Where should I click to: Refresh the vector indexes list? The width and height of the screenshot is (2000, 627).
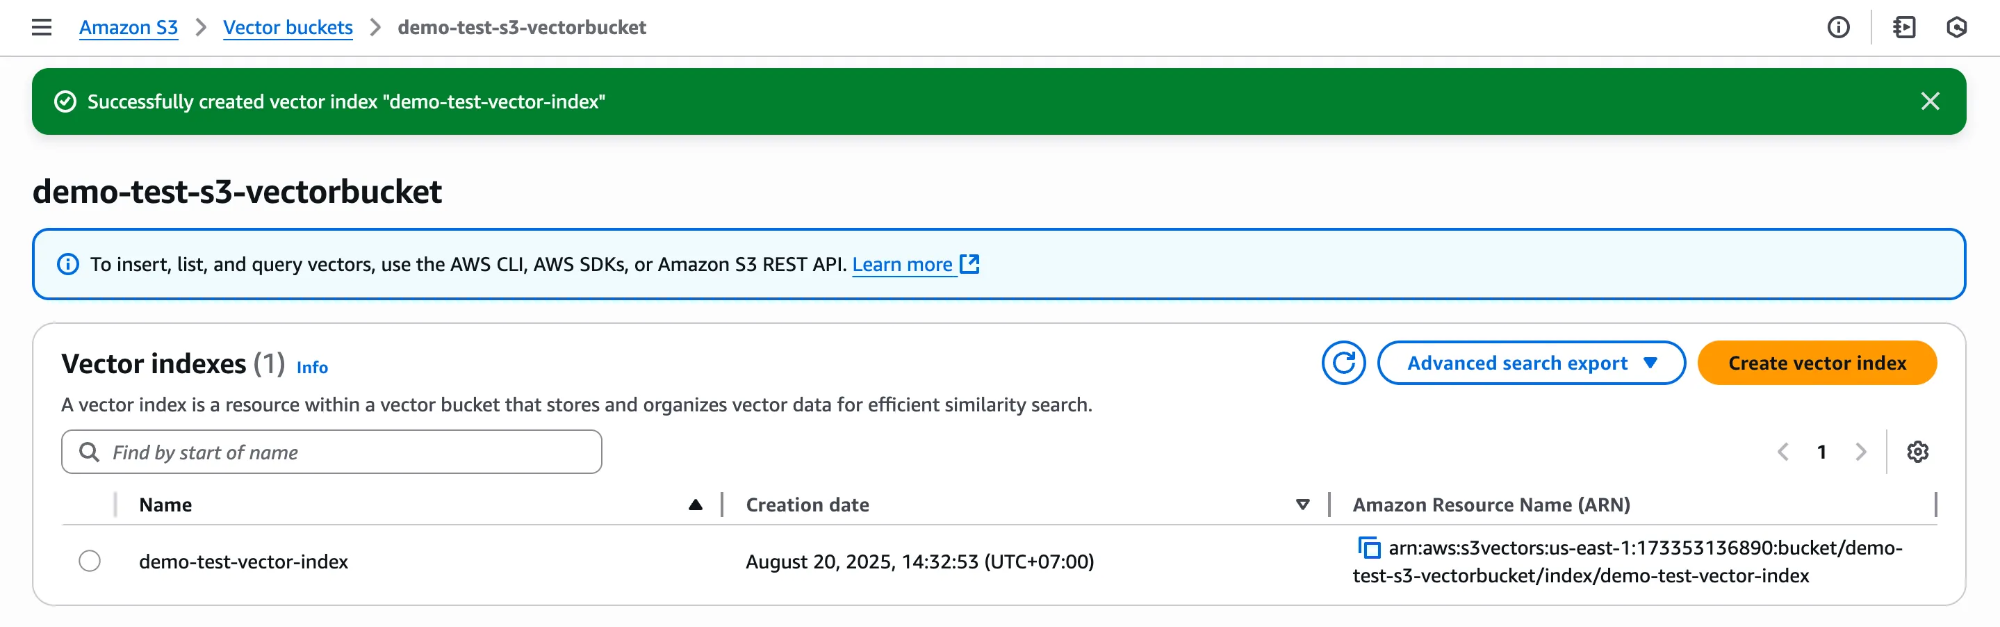[x=1343, y=363]
